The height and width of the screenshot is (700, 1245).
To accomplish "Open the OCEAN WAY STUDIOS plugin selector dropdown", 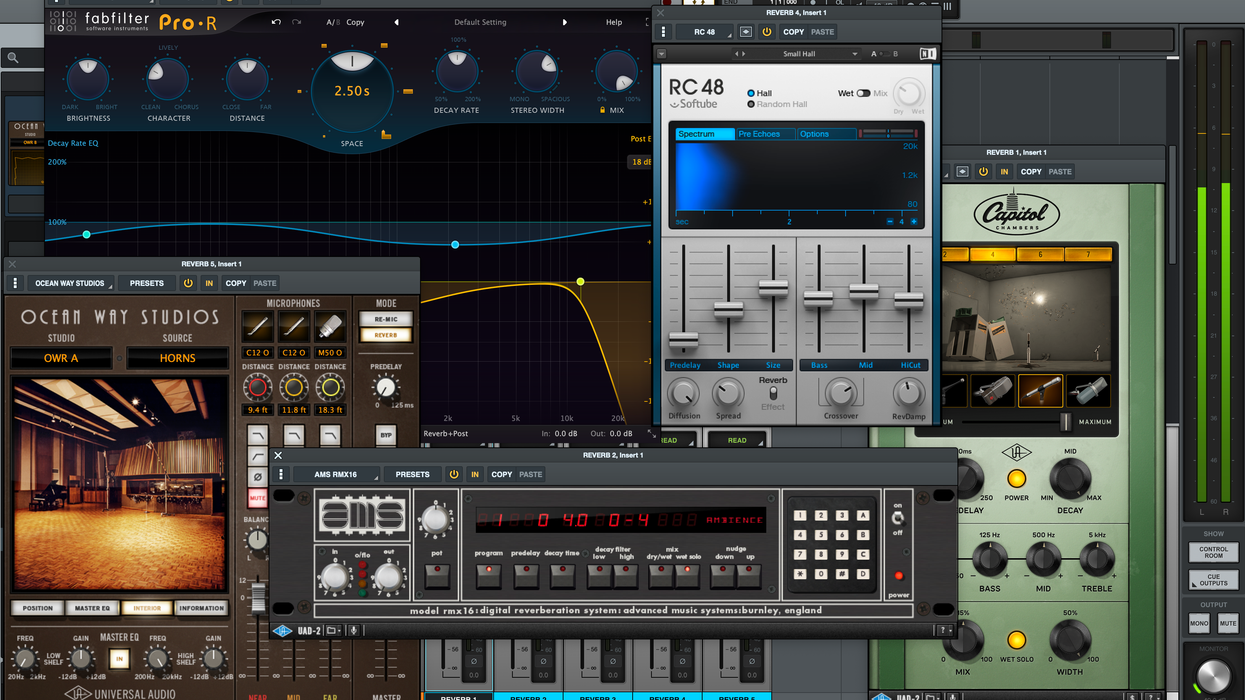I will coord(70,283).
